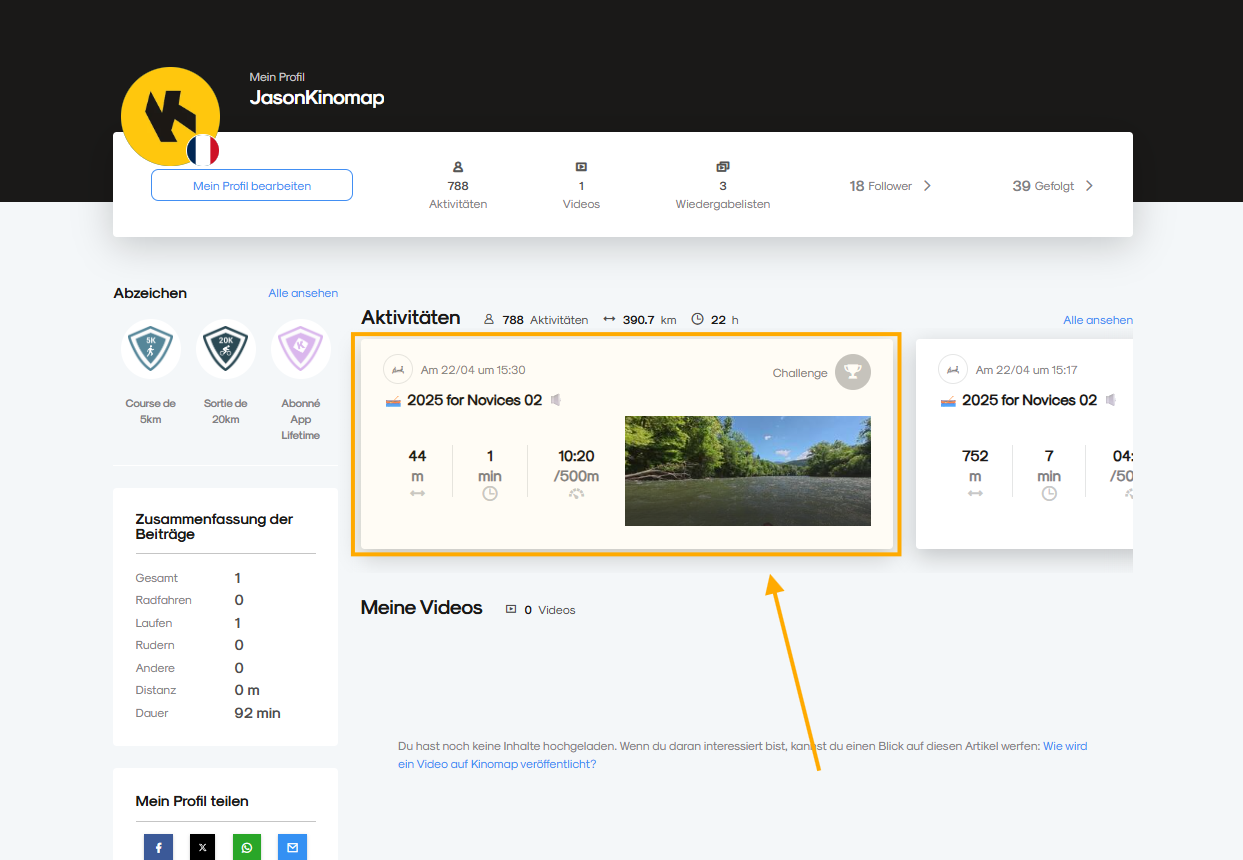Click the 'Rudern' row in summary

pyautogui.click(x=189, y=645)
